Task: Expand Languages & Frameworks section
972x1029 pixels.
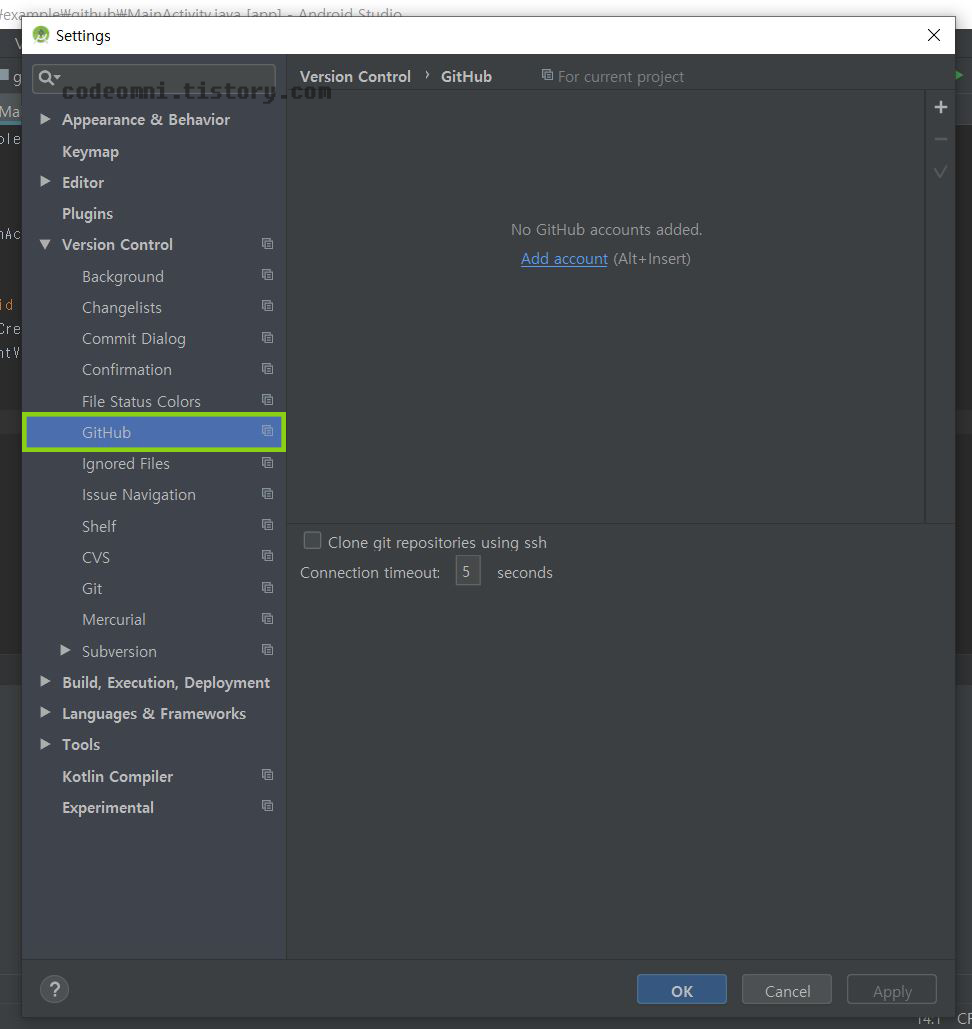Action: [x=45, y=712]
